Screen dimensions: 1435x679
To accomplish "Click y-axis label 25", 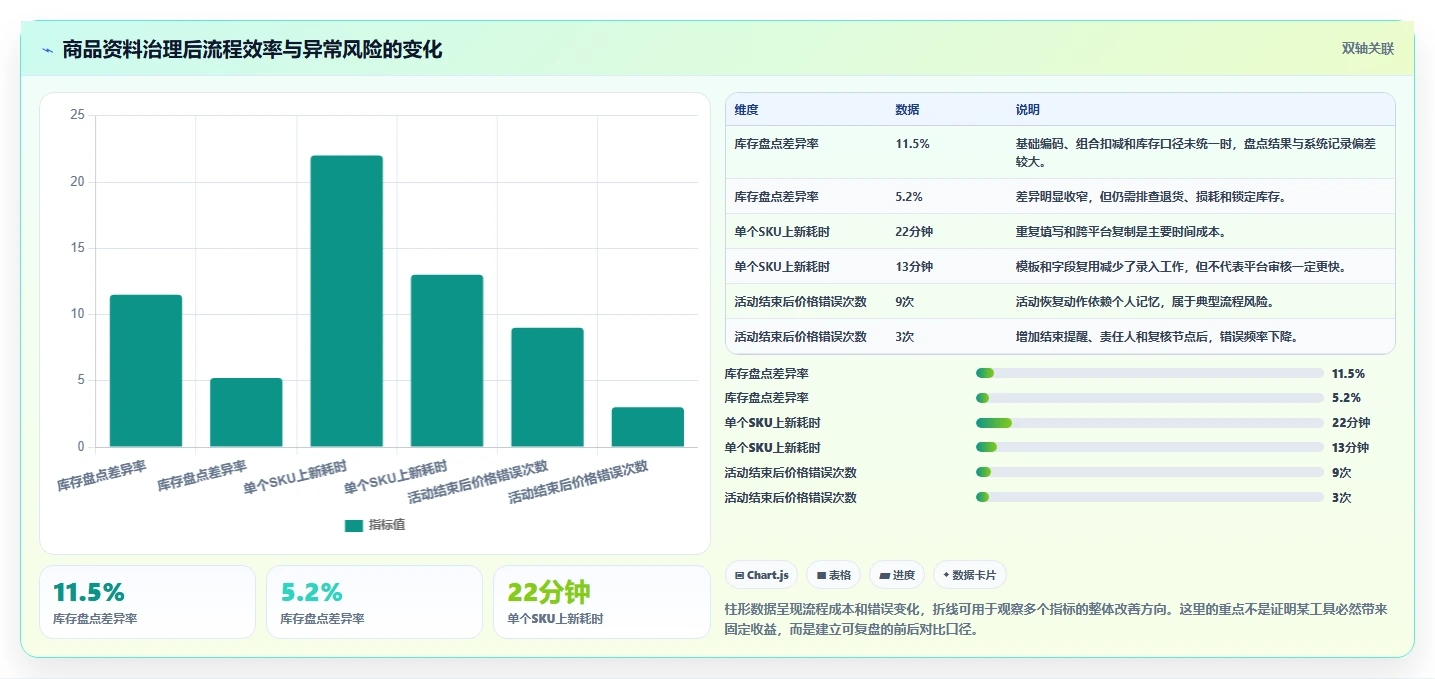I will pos(78,115).
